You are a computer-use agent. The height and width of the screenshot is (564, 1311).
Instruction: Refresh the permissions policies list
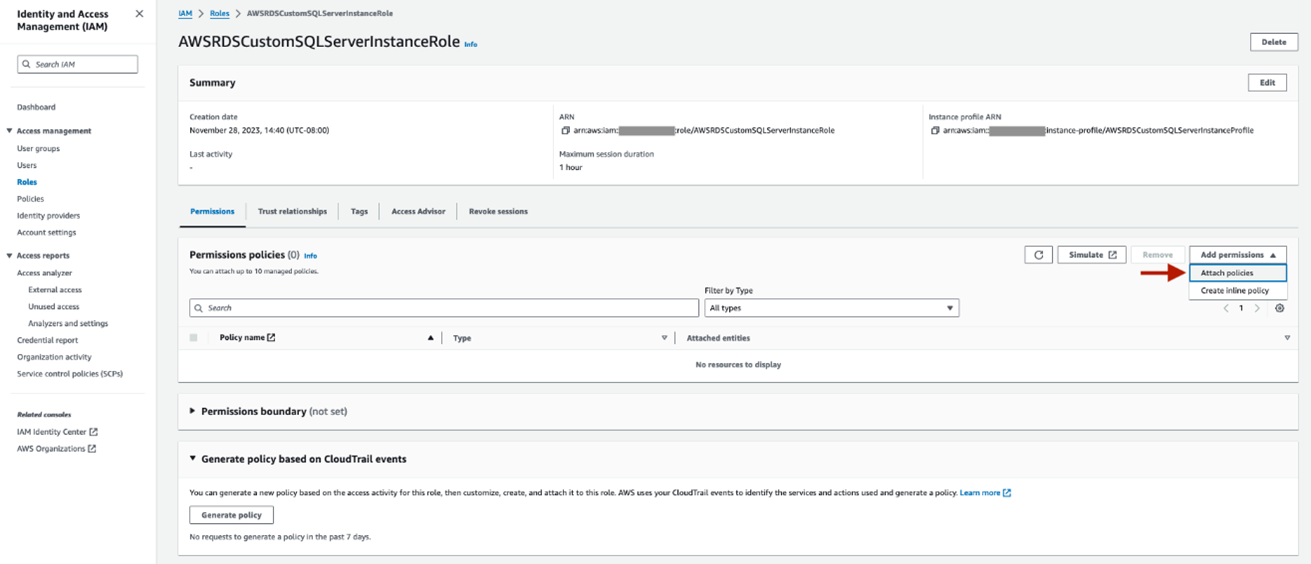click(1038, 255)
